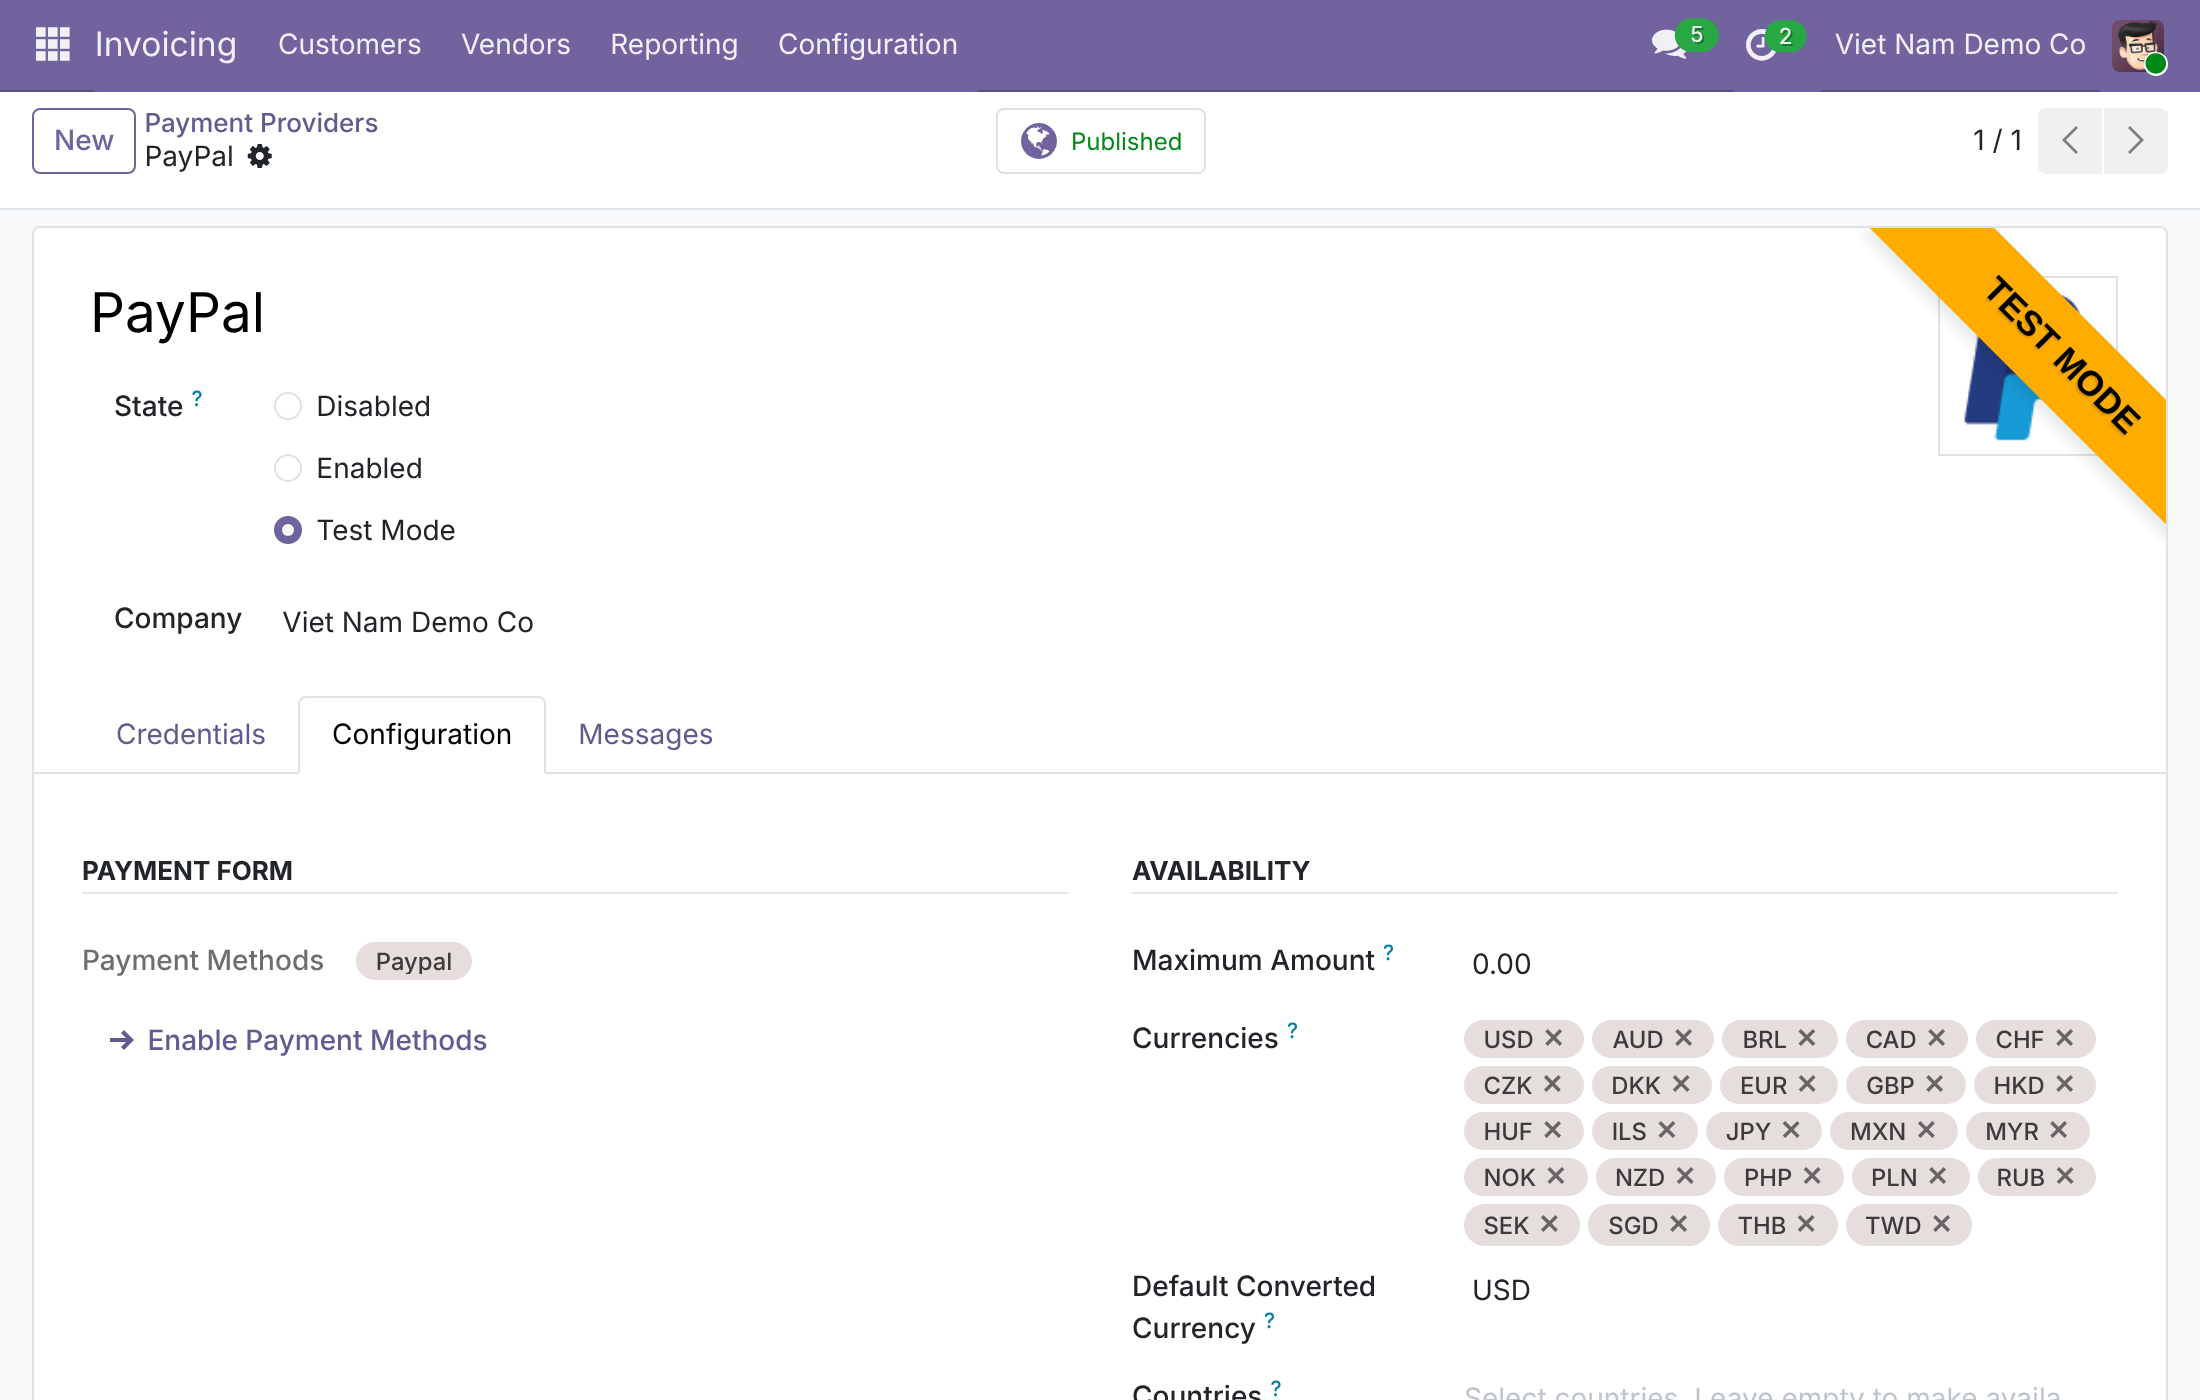Screen dimensions: 2200x1400
Task: Open the Viet Nam Demo Co switcher
Action: point(1960,44)
